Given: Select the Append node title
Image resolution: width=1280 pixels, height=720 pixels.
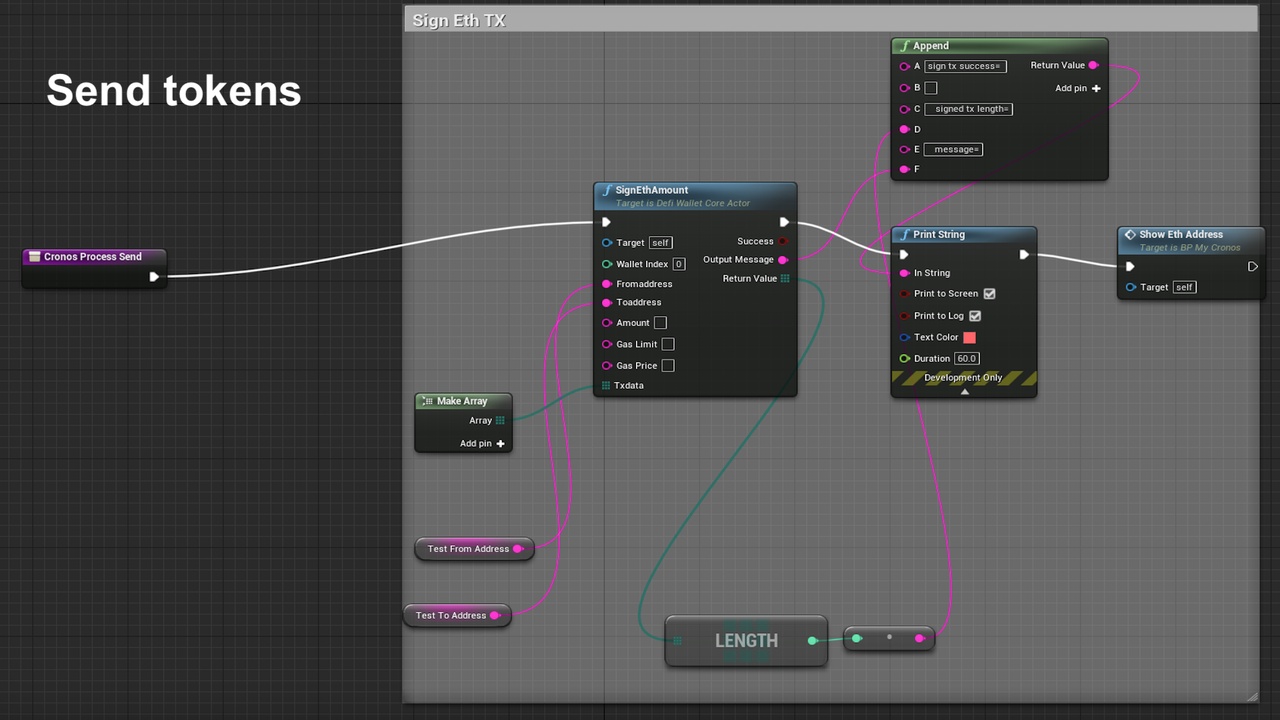Looking at the screenshot, I should coord(931,46).
